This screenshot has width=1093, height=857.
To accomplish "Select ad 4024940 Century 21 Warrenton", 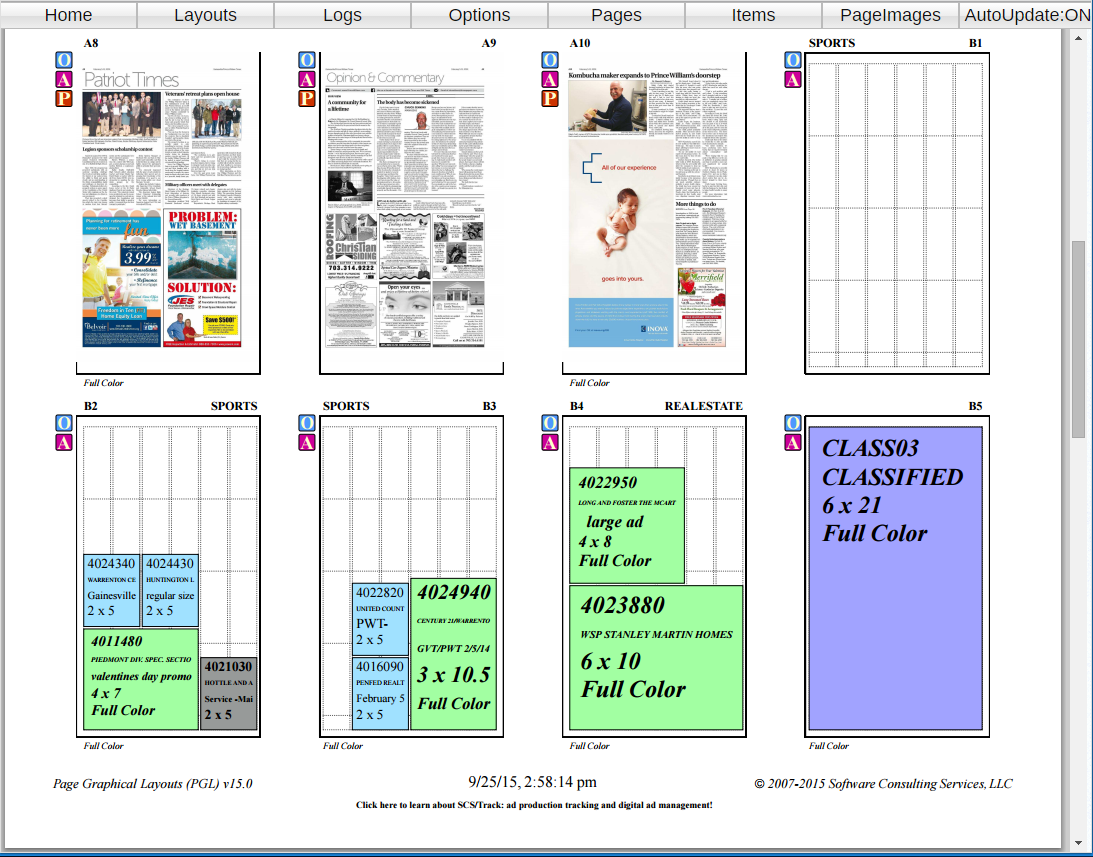I will point(454,654).
